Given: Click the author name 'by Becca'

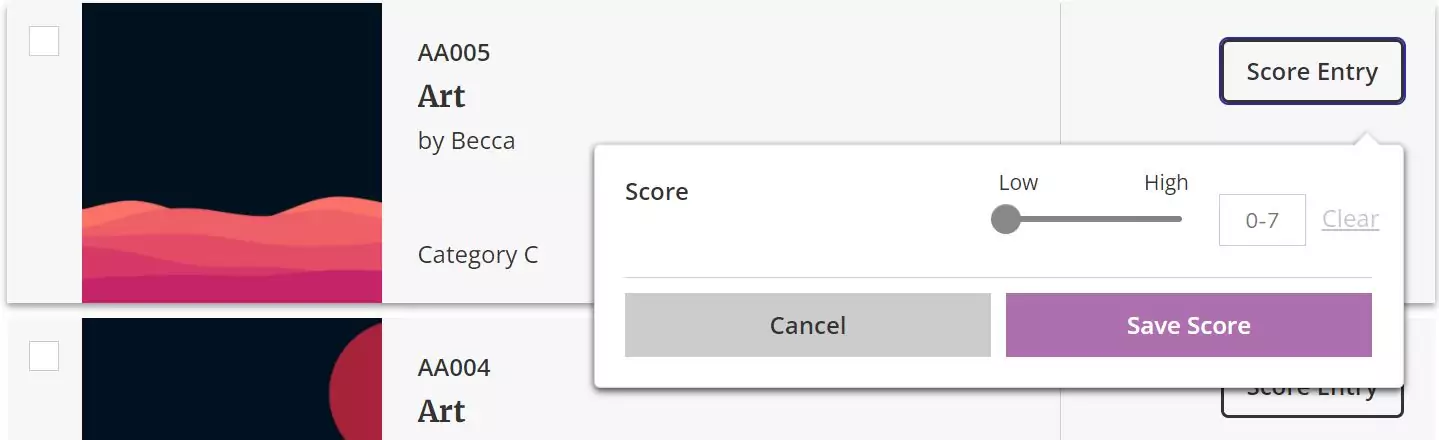Looking at the screenshot, I should coord(466,141).
